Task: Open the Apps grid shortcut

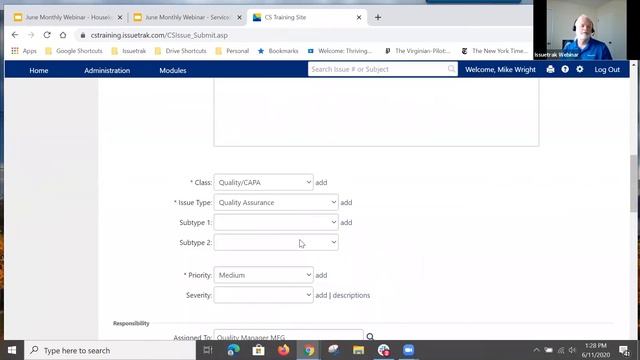Action: coord(24,51)
